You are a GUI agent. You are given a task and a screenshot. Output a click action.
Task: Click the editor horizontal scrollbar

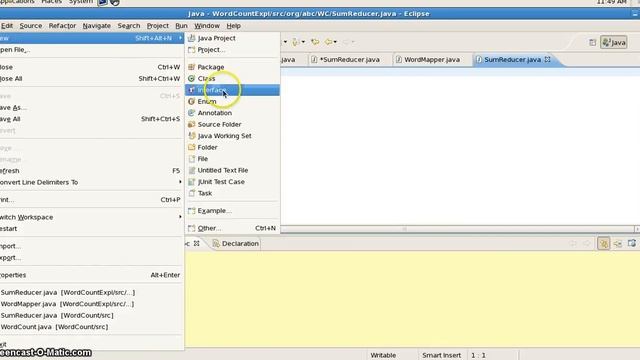click(457, 229)
